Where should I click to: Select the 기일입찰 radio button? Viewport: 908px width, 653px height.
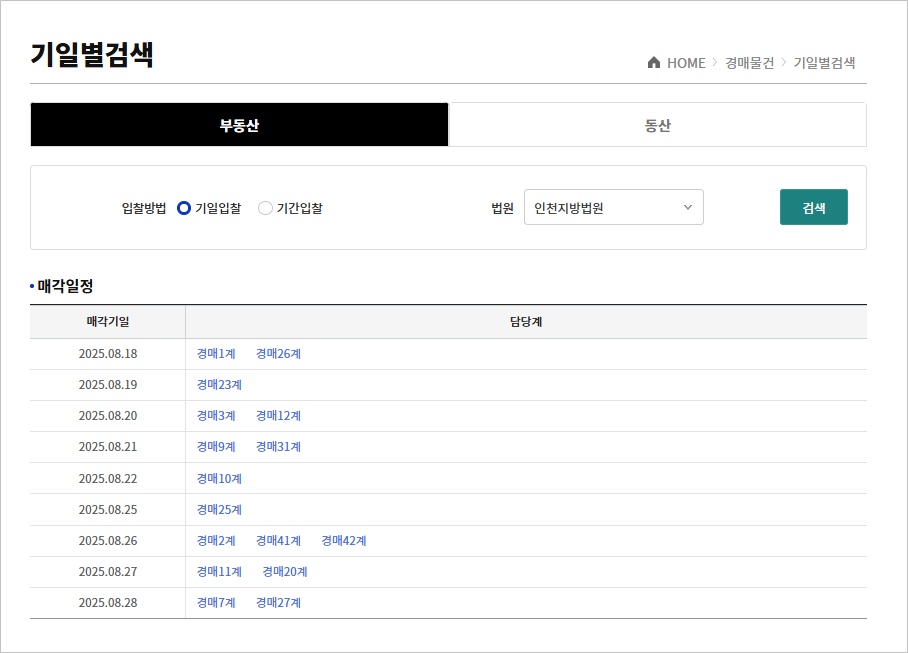click(x=184, y=208)
